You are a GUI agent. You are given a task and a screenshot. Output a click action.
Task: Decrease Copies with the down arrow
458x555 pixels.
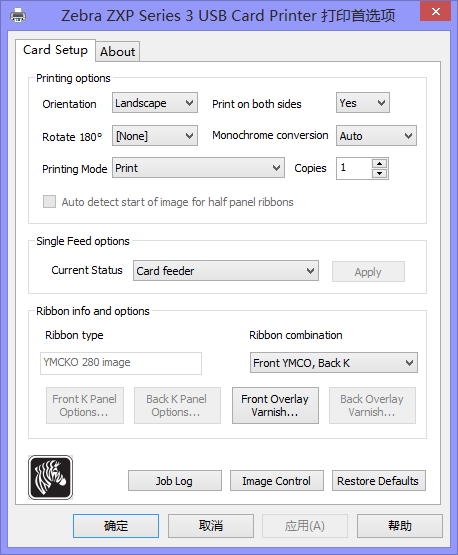(x=379, y=173)
